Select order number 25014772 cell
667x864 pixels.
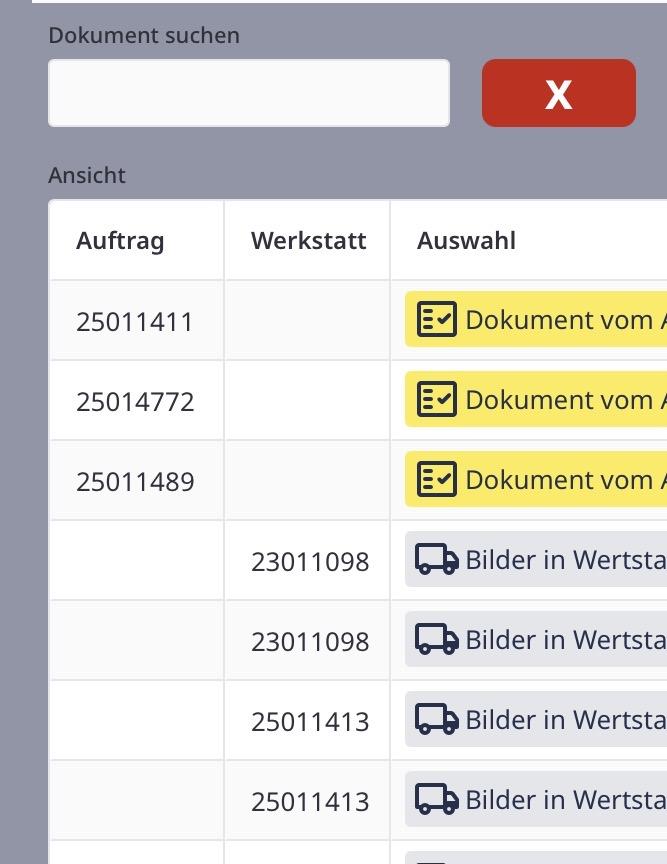click(x=134, y=402)
